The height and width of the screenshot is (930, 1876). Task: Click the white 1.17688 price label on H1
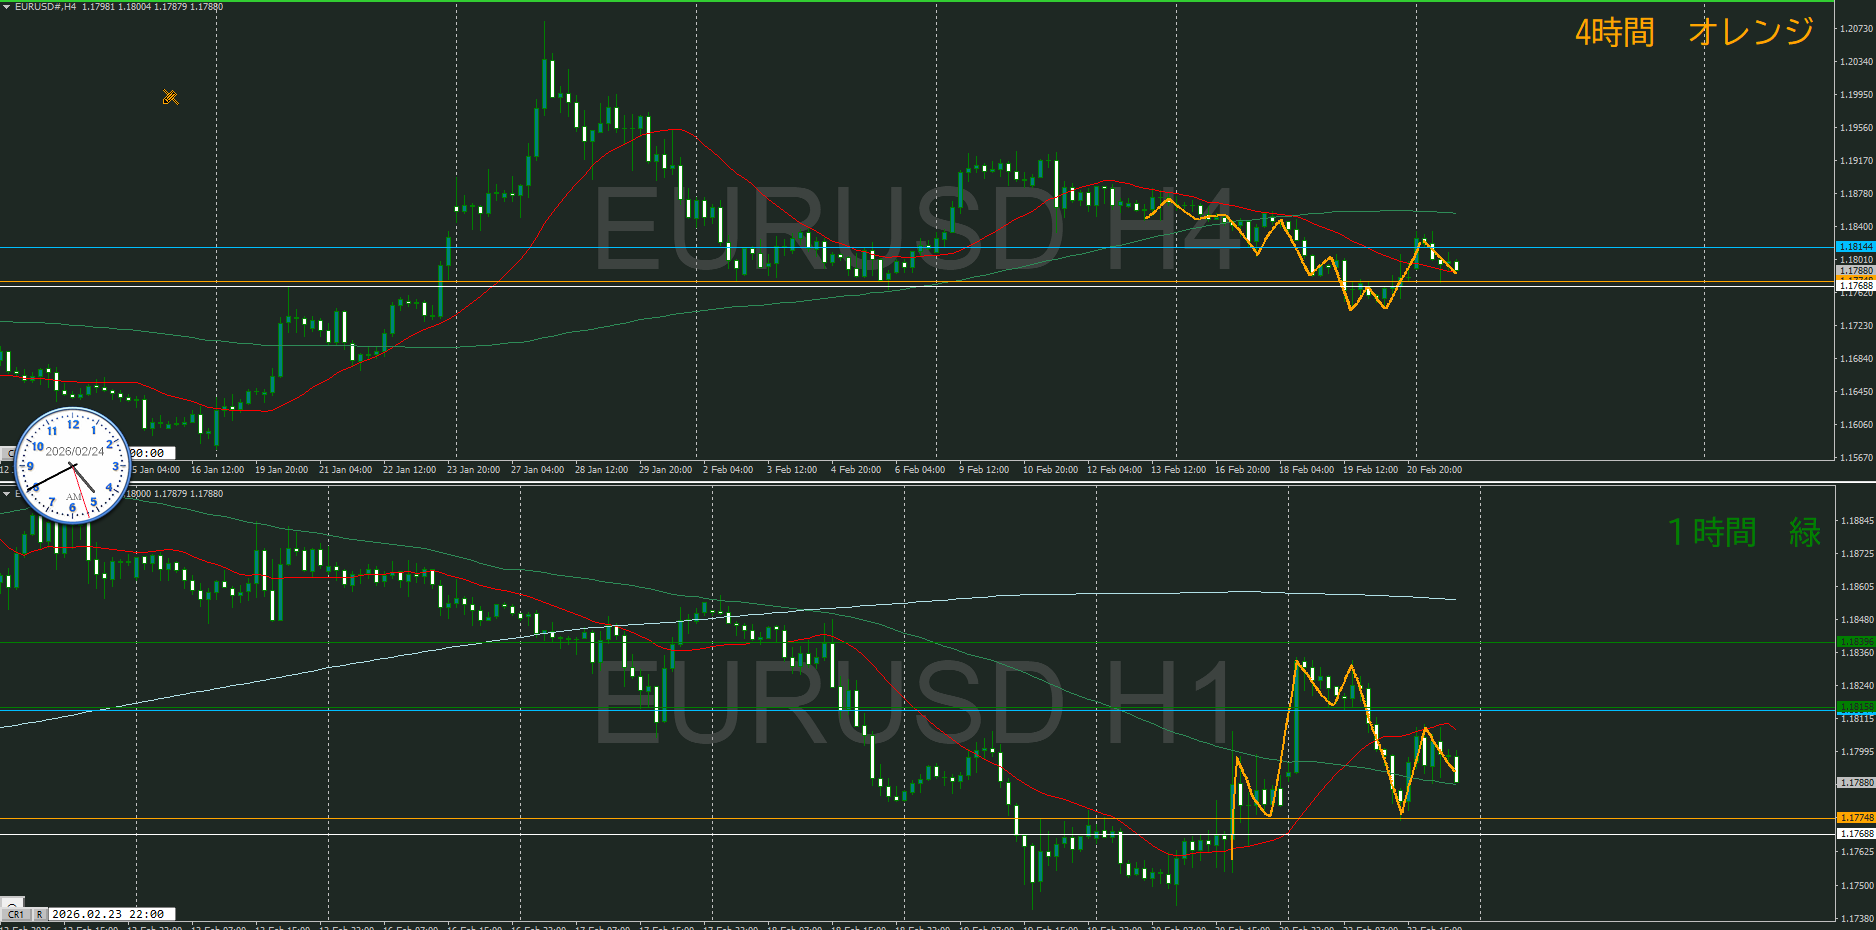click(1855, 834)
